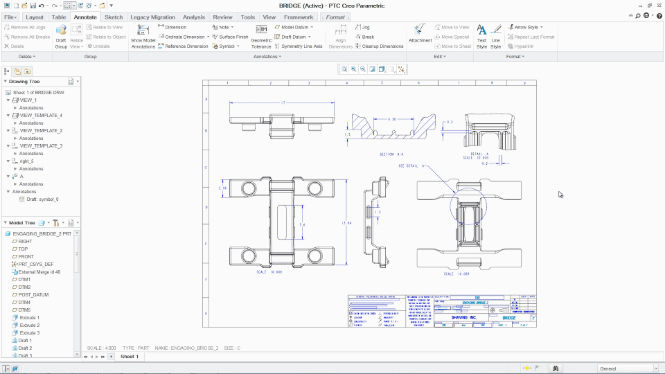Click Model Tree vertical scrollbar
Viewport: 665px width, 374px height.
click(77, 294)
